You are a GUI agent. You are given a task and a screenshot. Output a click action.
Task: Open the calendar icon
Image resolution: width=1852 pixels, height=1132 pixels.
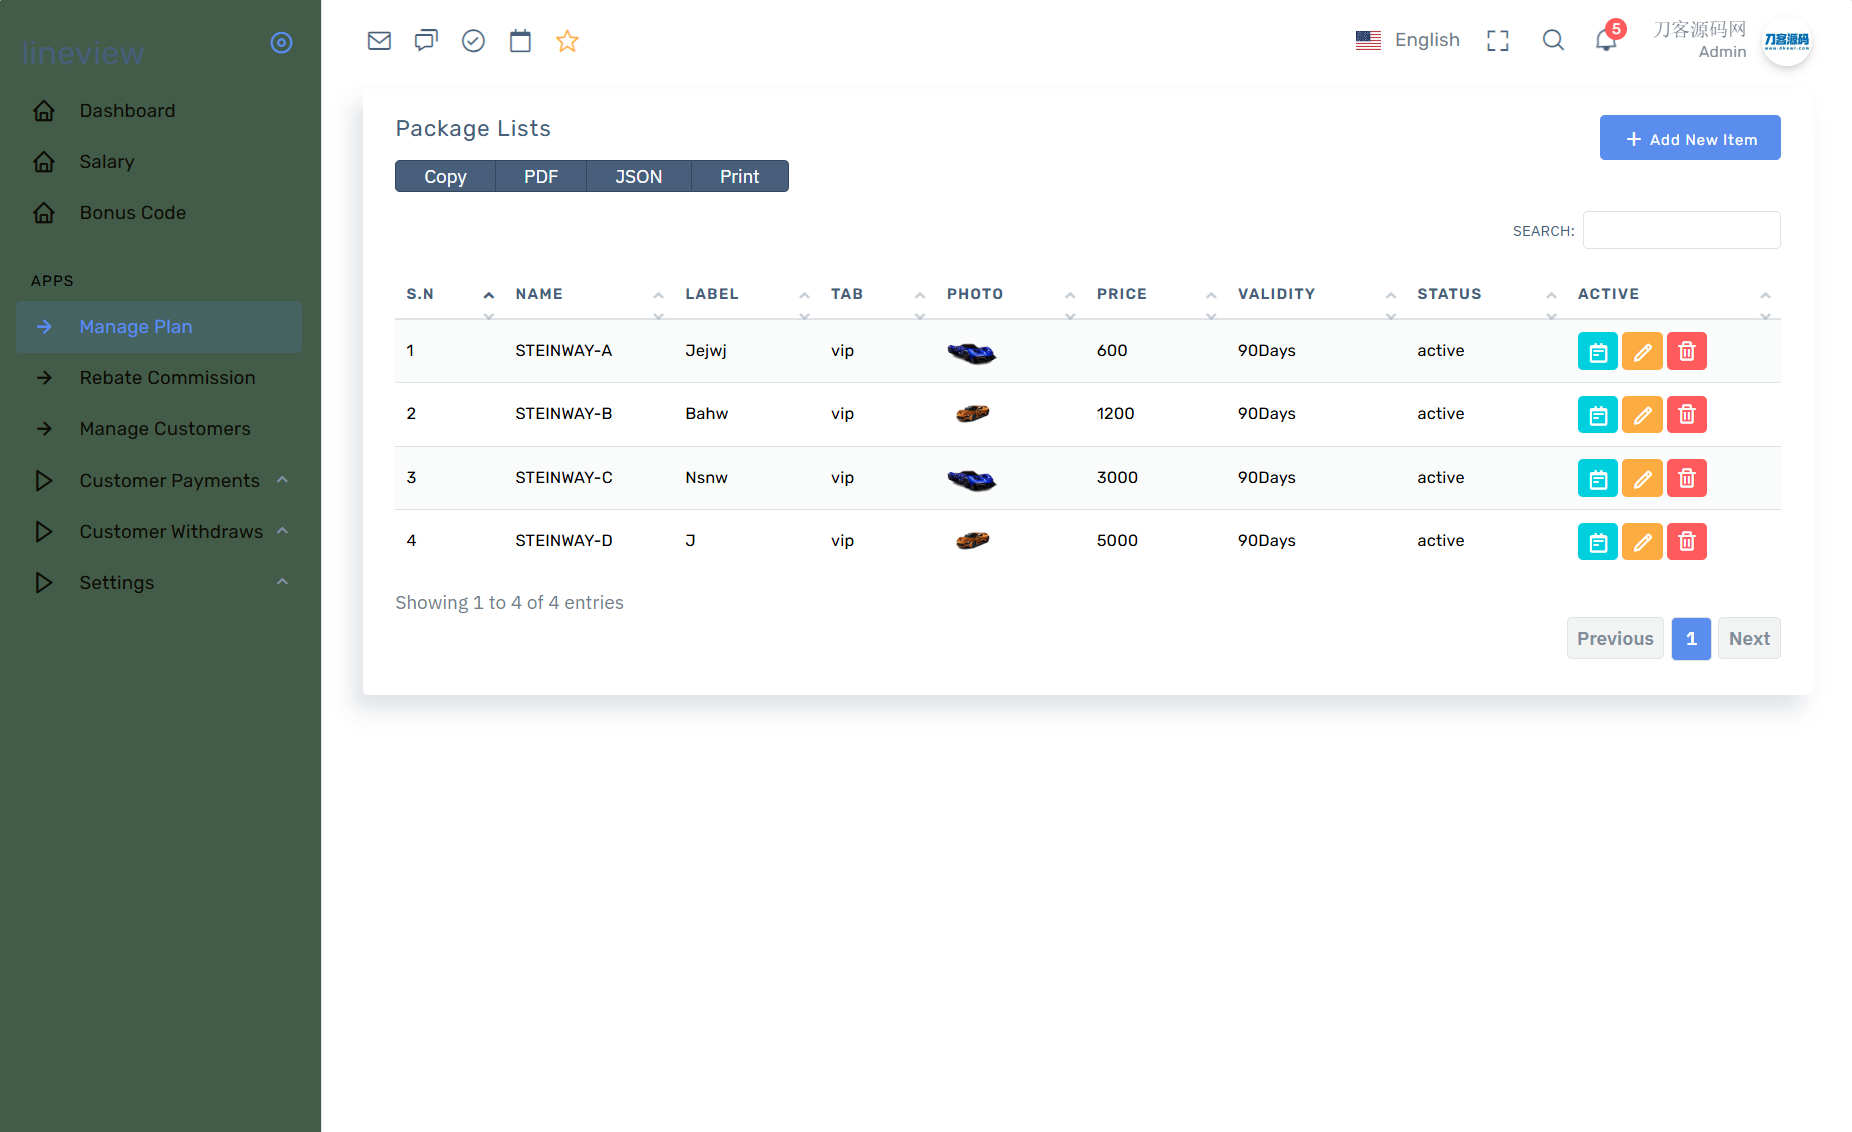point(520,41)
